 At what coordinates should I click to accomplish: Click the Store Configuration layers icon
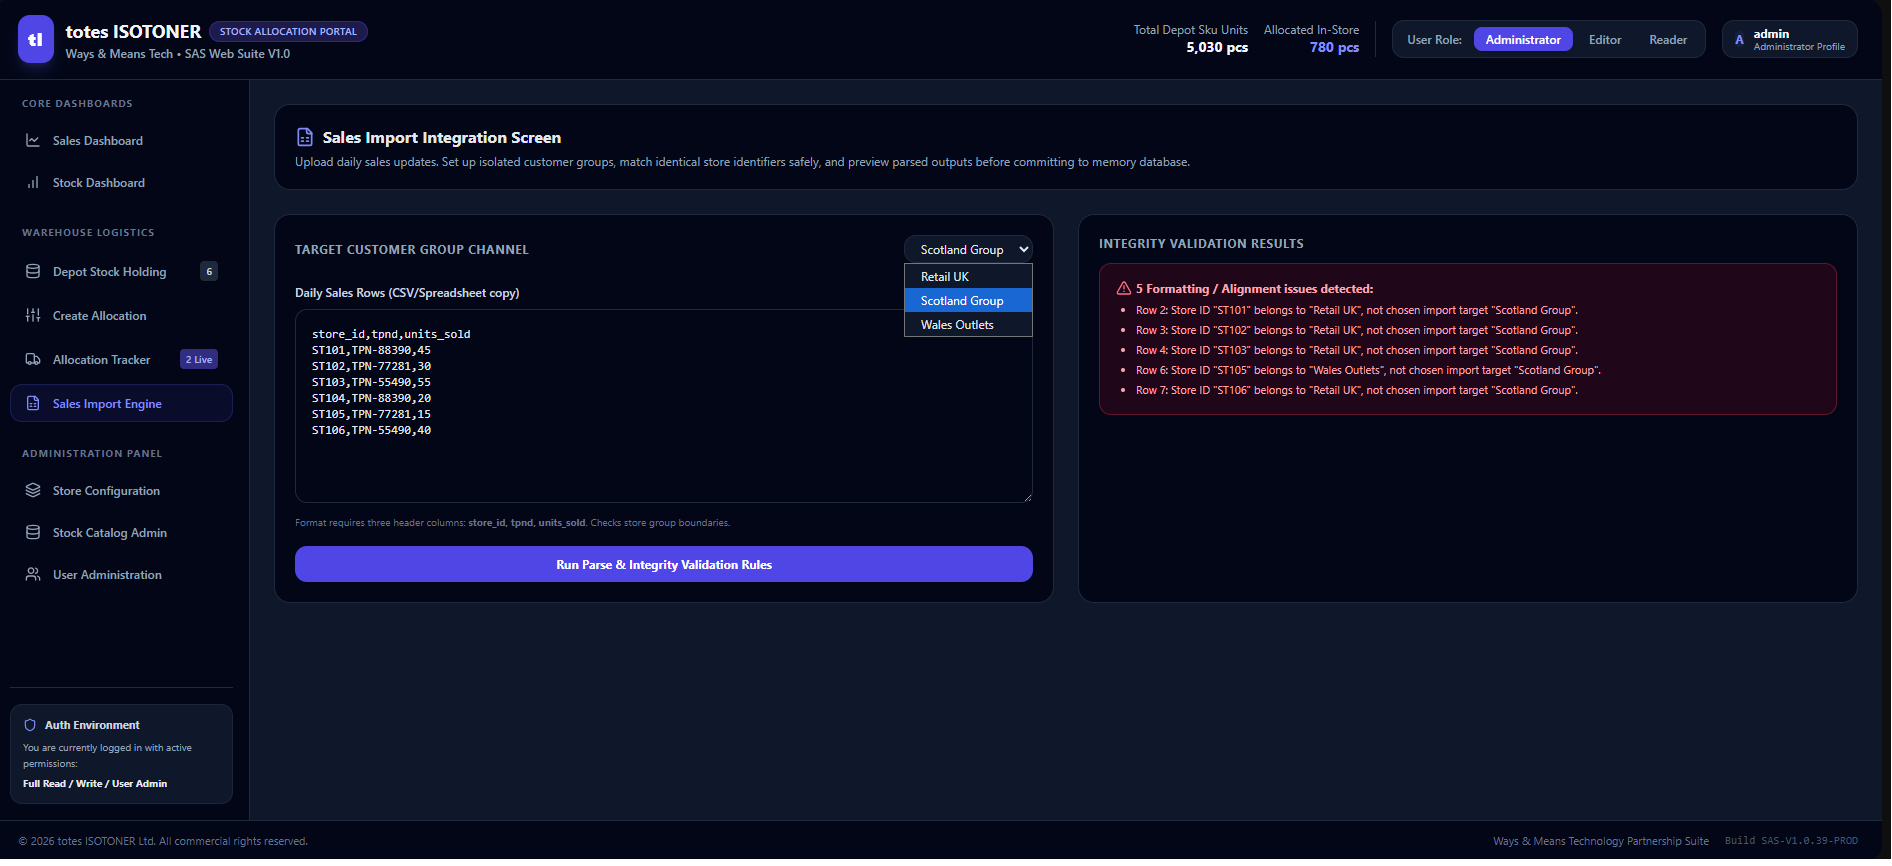(33, 491)
